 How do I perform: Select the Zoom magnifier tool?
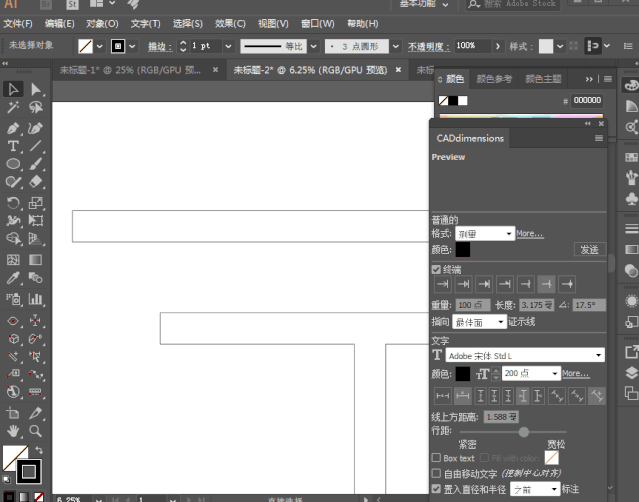tap(35, 431)
